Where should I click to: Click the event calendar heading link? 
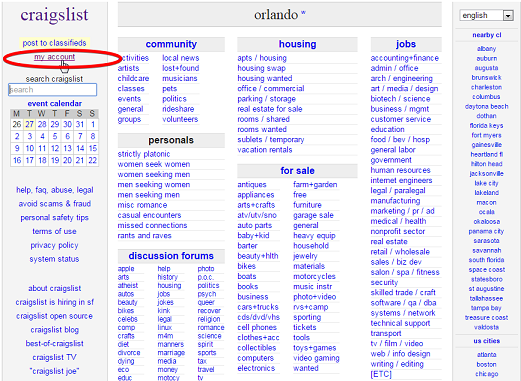[55, 103]
